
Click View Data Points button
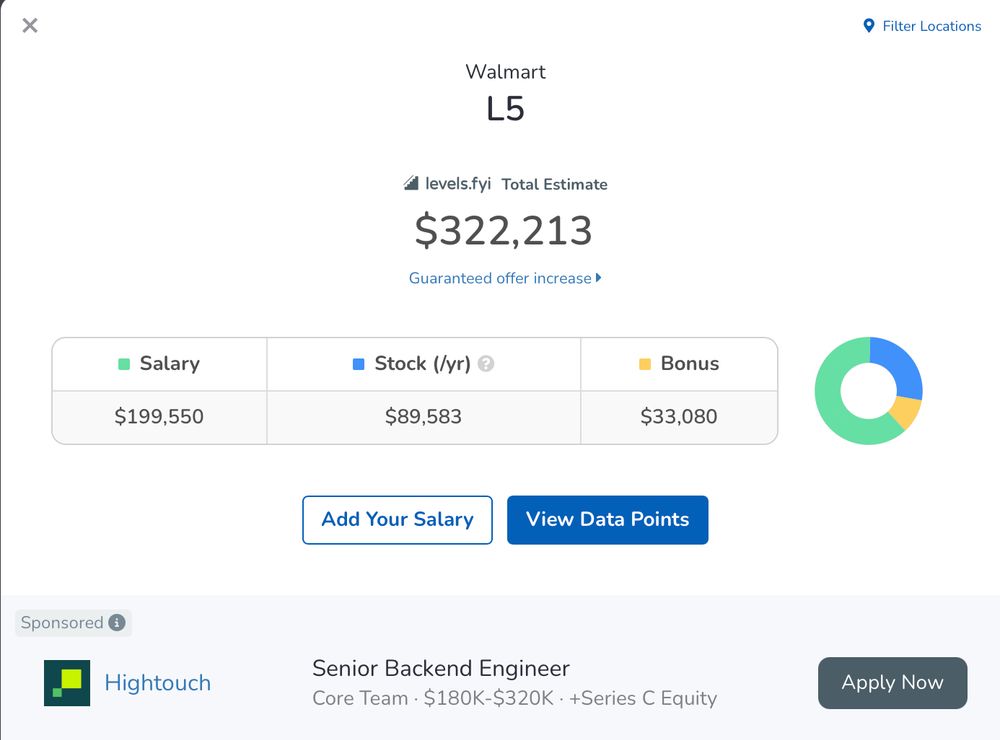pyautogui.click(x=607, y=520)
